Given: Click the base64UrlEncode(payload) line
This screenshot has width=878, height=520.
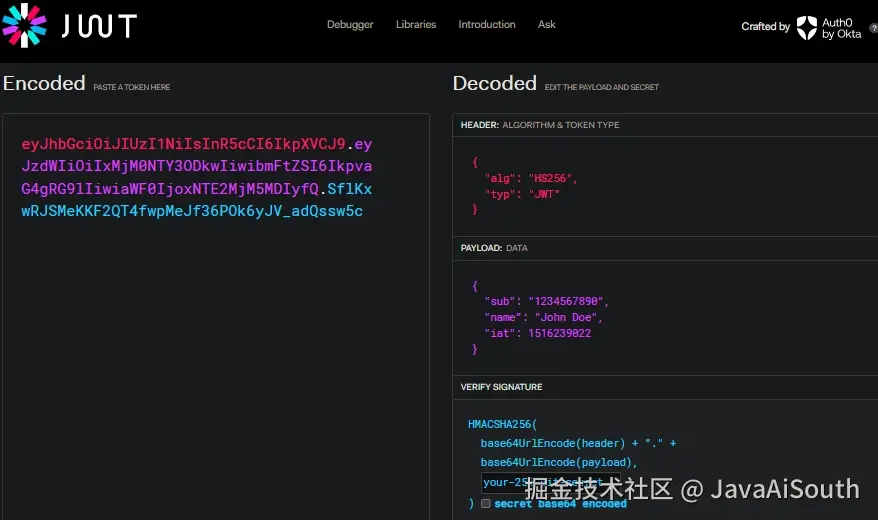Looking at the screenshot, I should 559,462.
